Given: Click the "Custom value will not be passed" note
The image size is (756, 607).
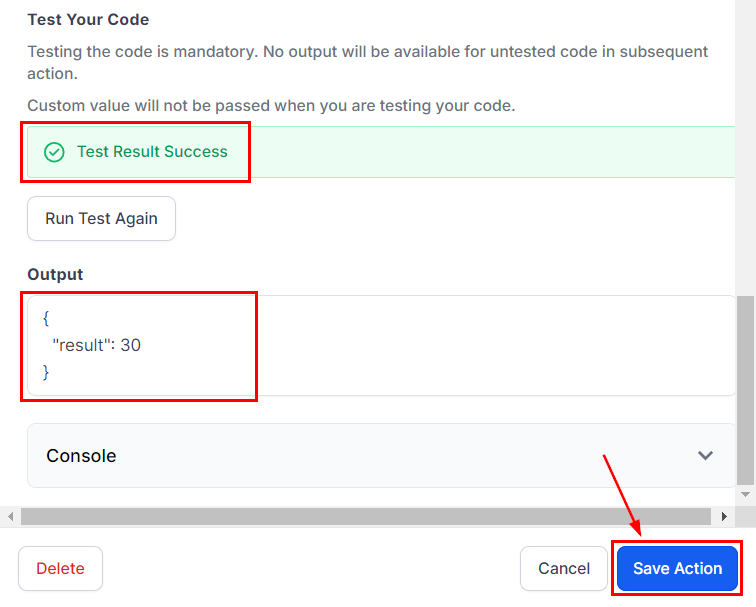Looking at the screenshot, I should [271, 105].
